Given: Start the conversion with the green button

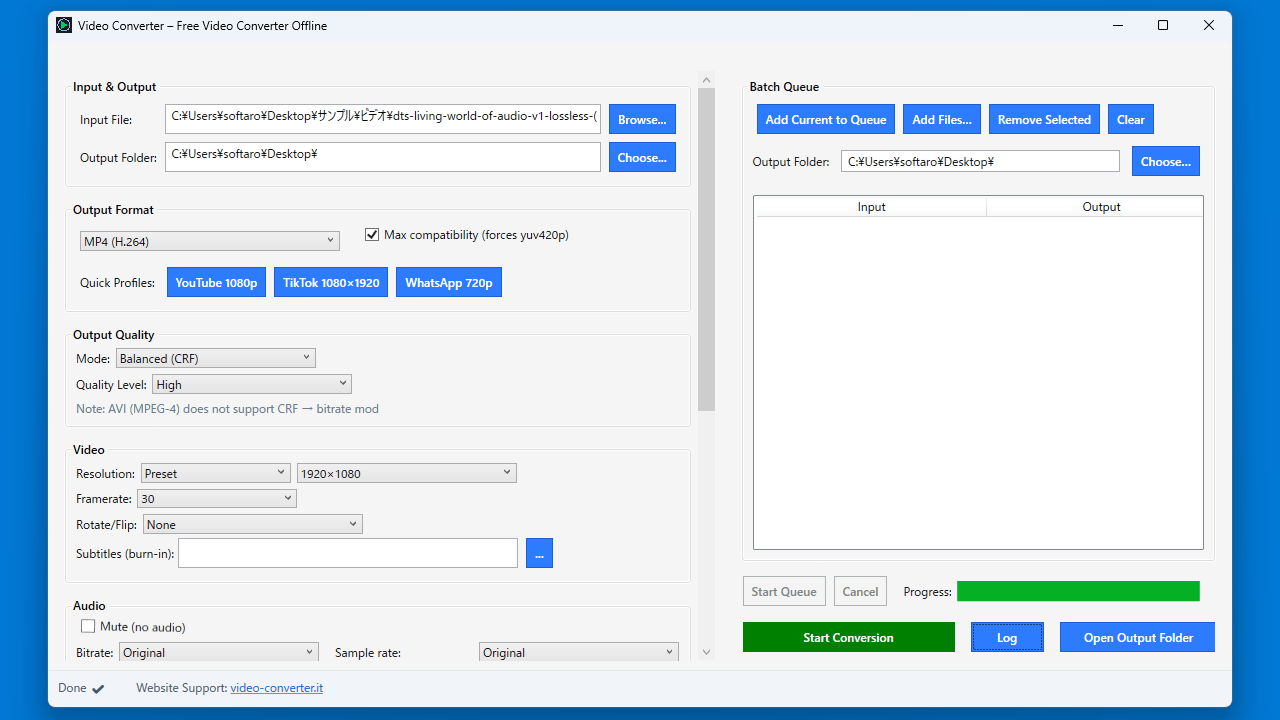Looking at the screenshot, I should click(x=848, y=637).
